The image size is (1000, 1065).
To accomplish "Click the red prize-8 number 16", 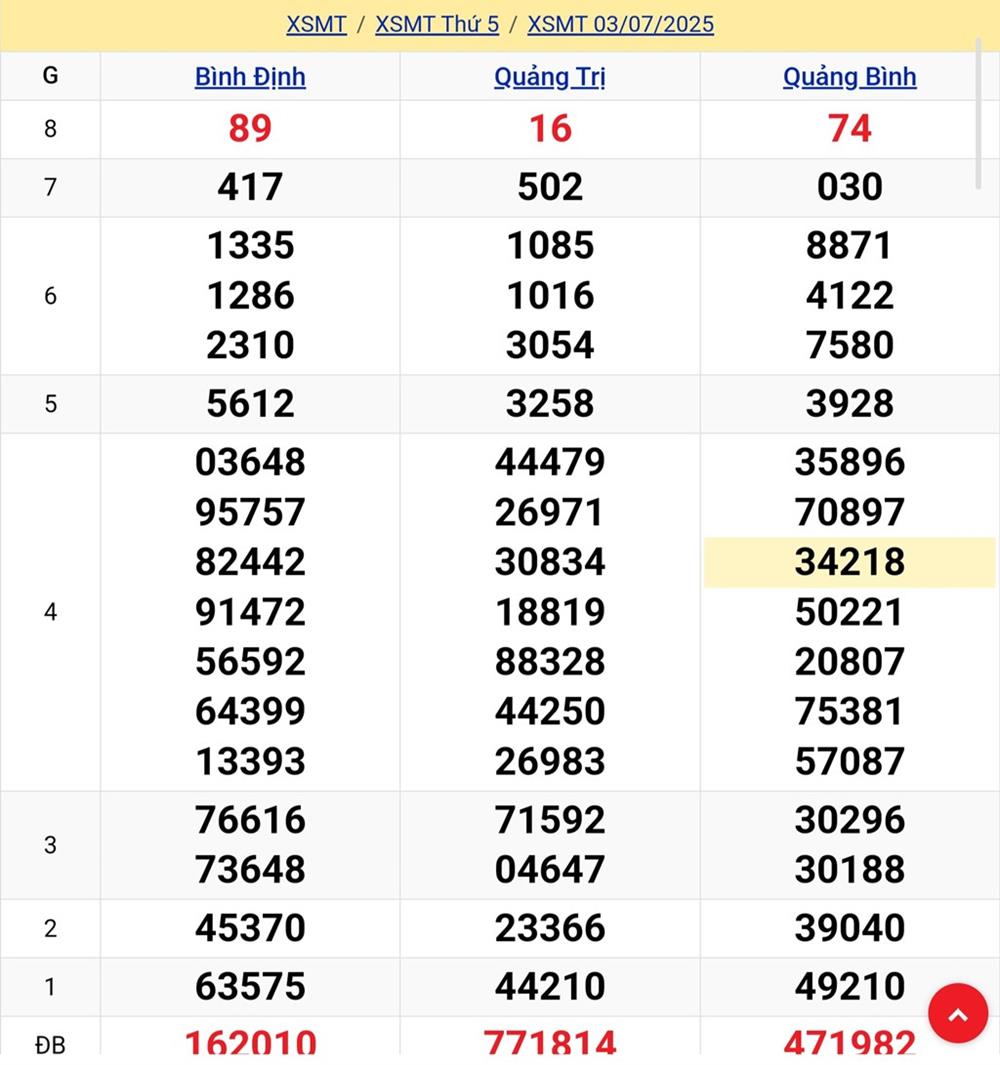I will point(550,128).
